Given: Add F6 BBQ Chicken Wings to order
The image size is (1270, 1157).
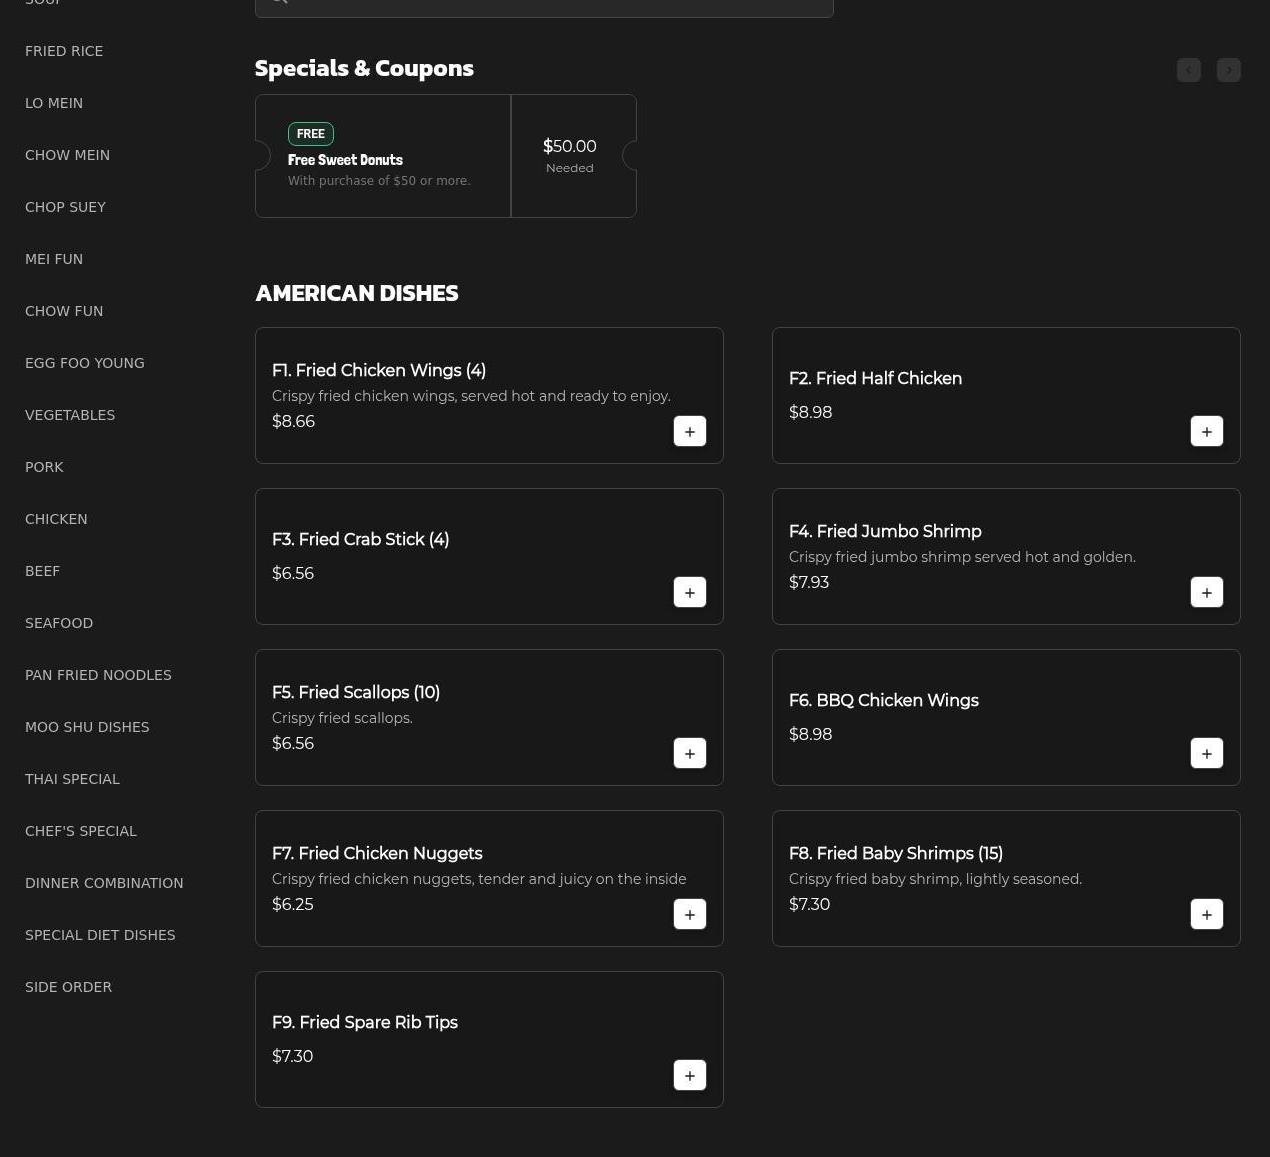Looking at the screenshot, I should [1206, 753].
